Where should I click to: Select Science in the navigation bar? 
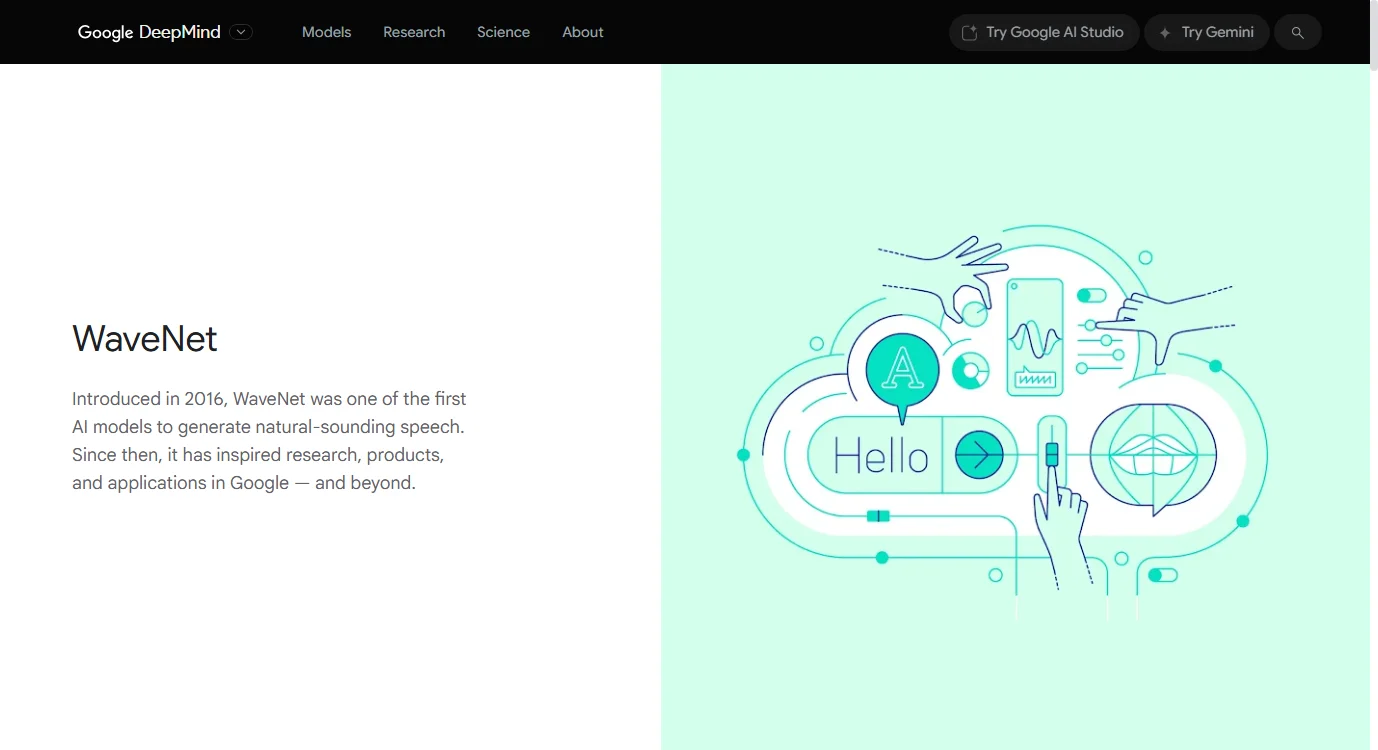(x=503, y=32)
